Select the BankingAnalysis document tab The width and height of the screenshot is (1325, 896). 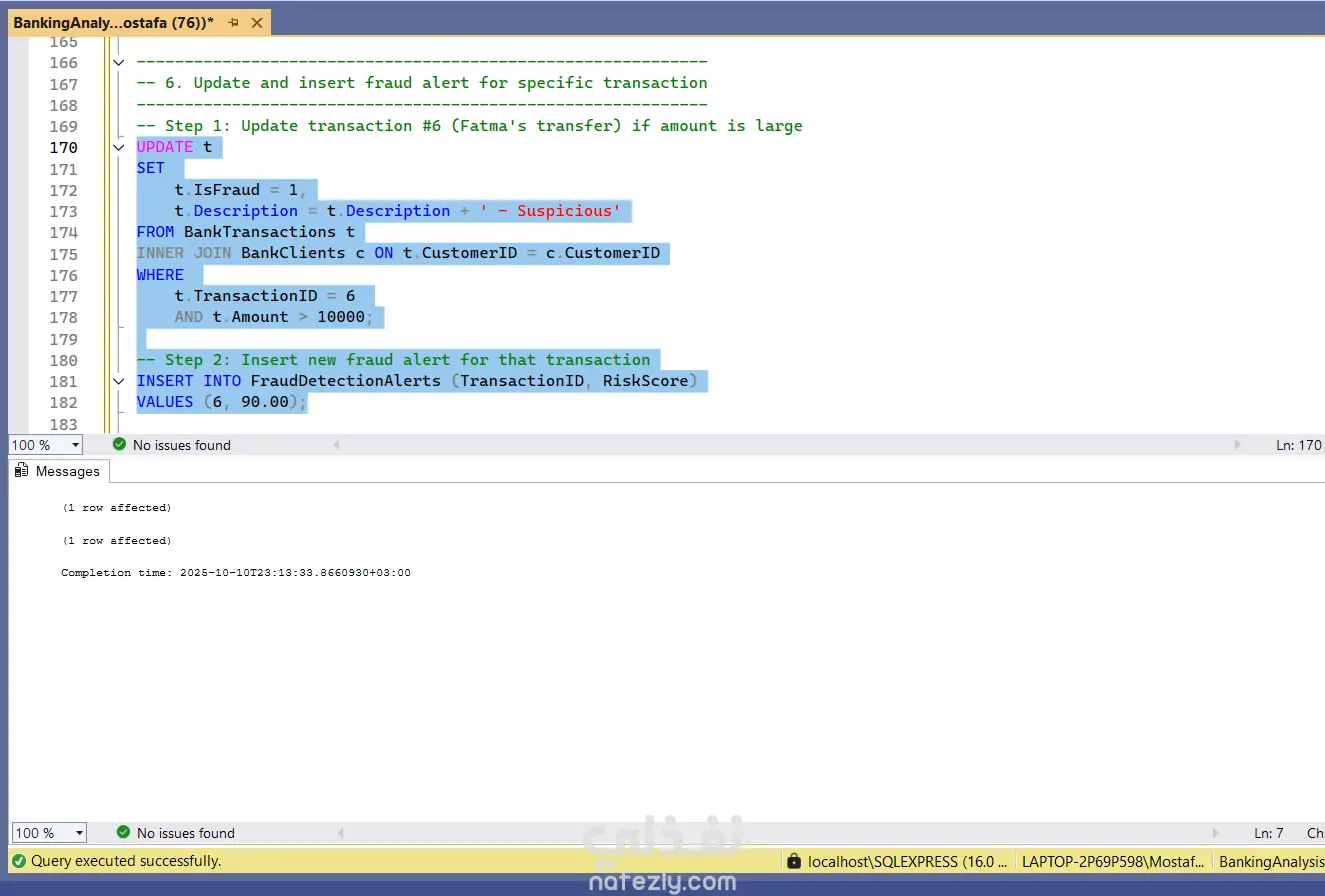(112, 22)
